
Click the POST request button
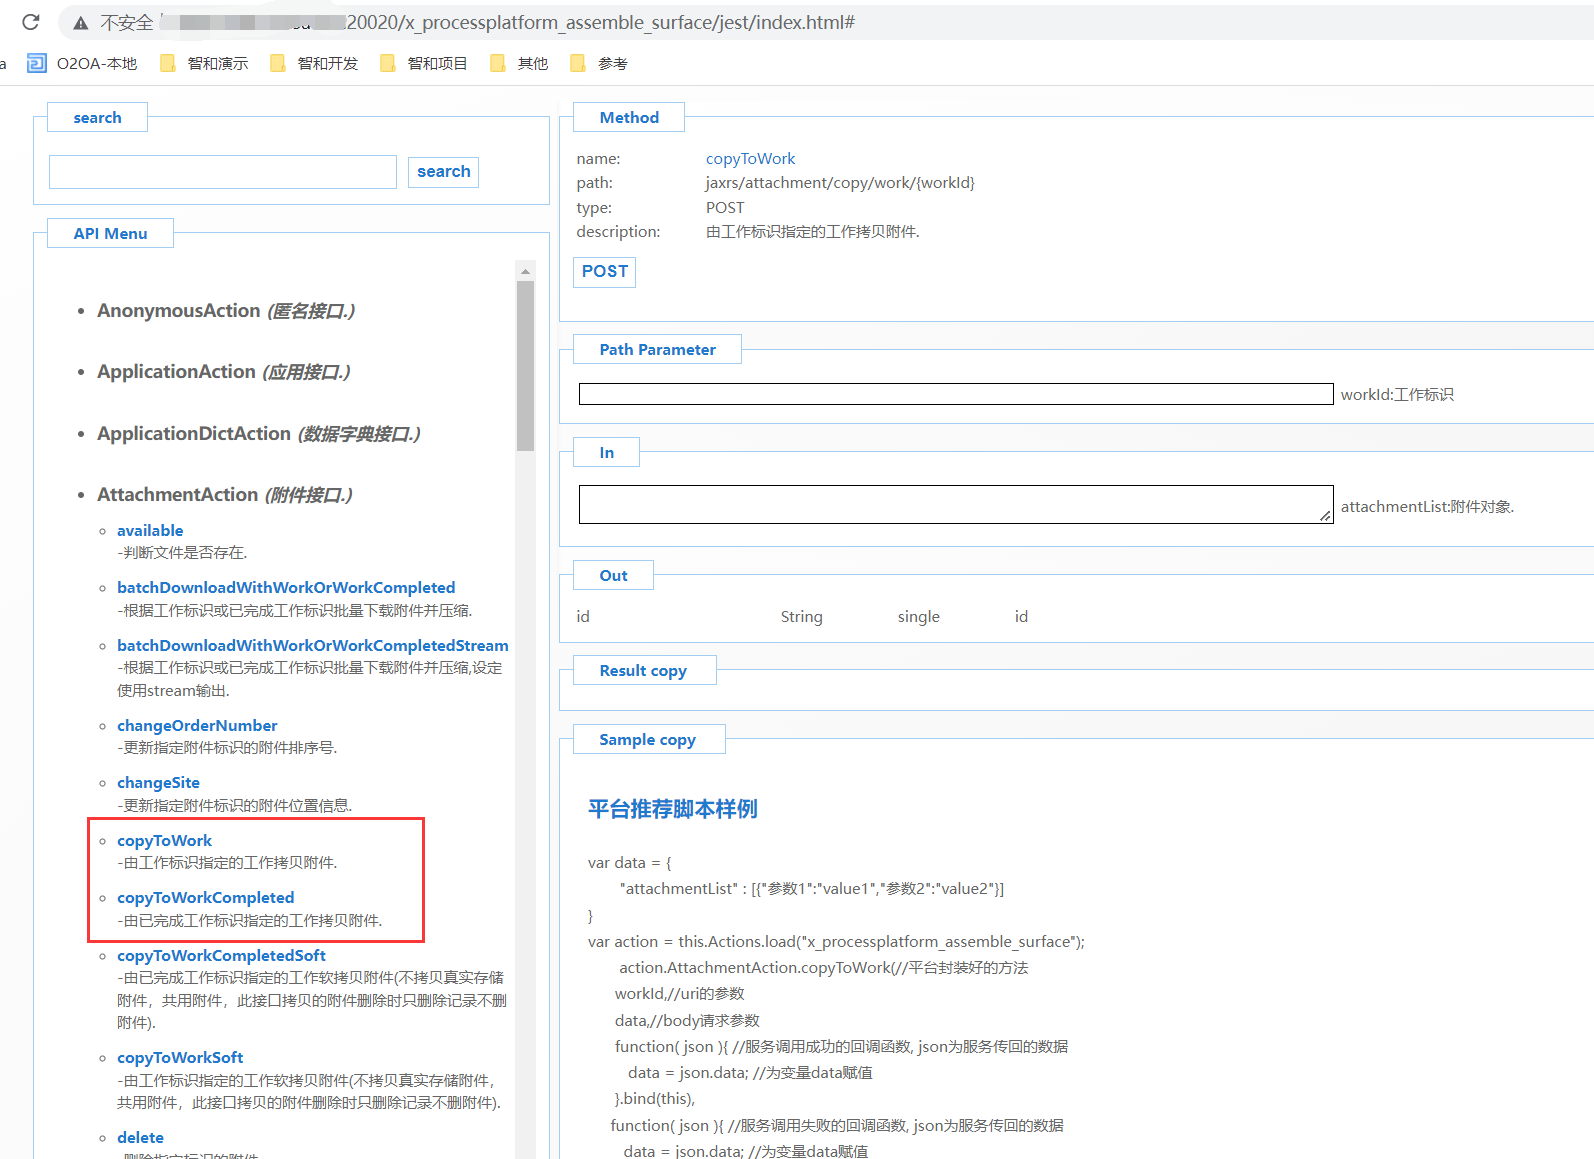pos(605,272)
